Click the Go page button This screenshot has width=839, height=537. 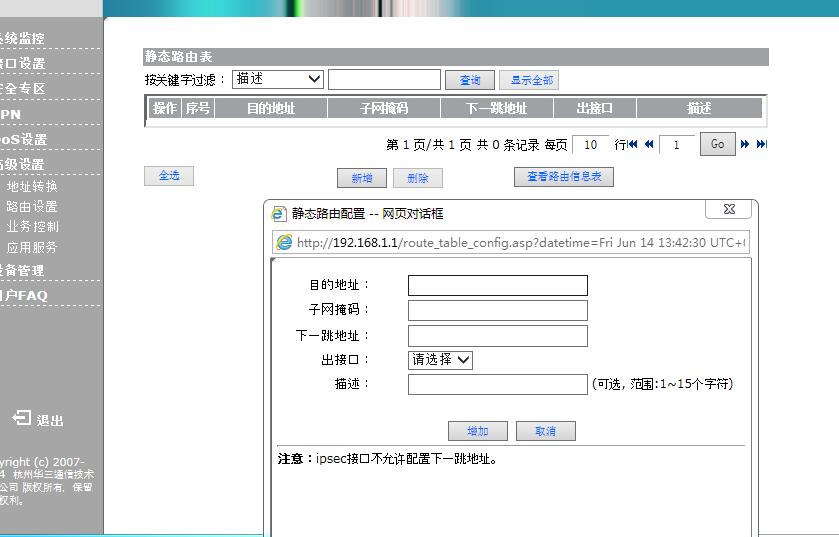pyautogui.click(x=718, y=144)
